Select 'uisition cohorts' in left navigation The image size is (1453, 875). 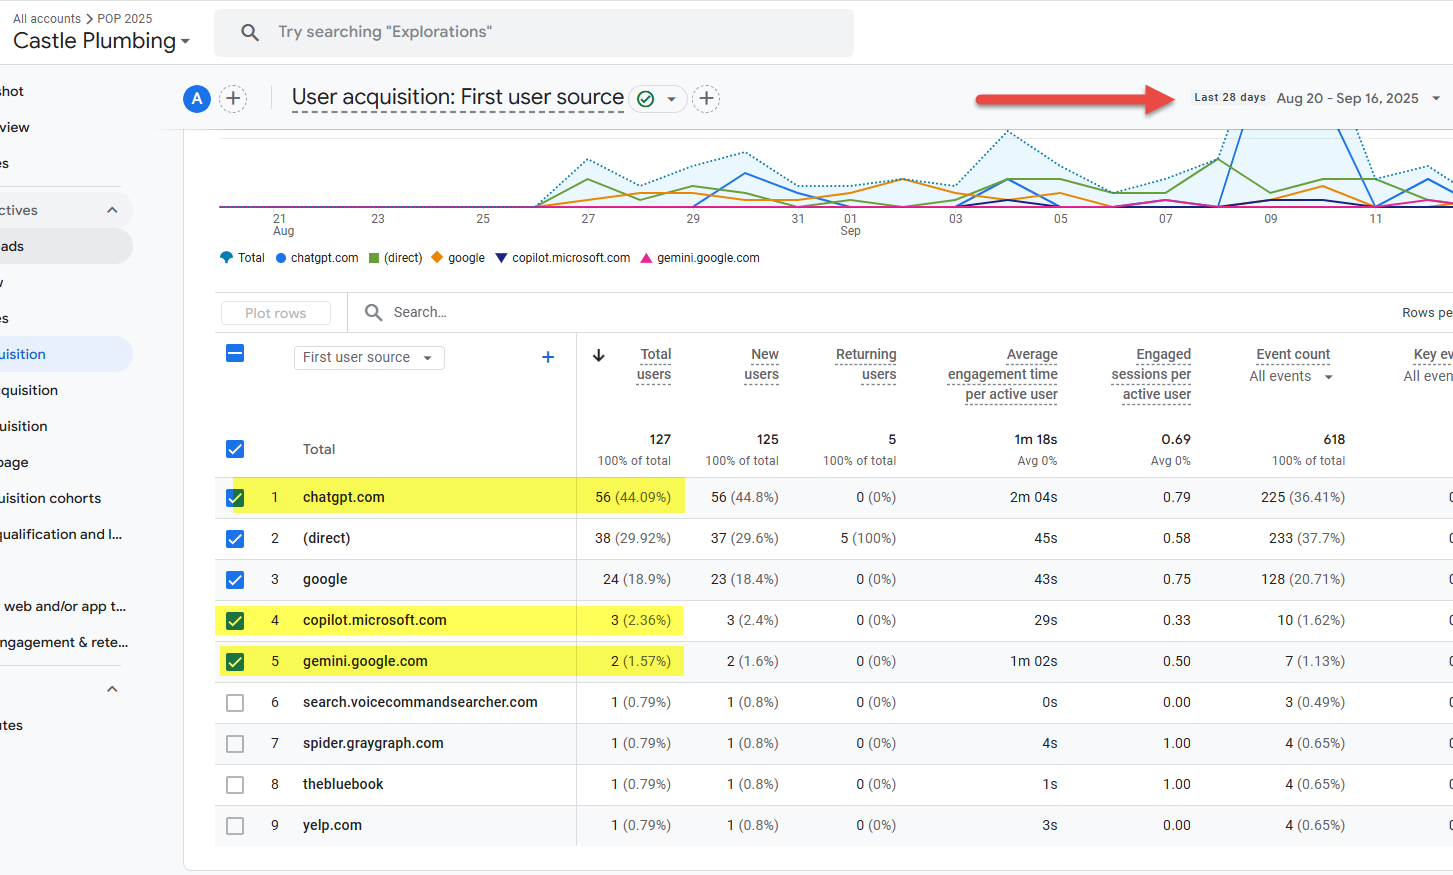[x=51, y=498]
